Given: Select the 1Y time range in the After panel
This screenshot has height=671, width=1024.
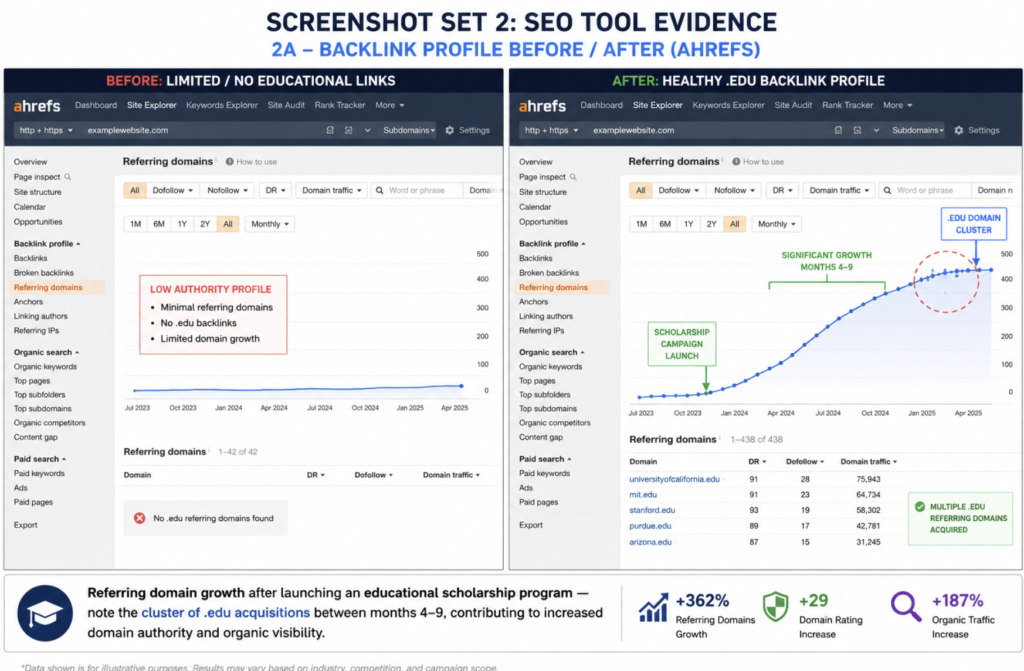Looking at the screenshot, I should pyautogui.click(x=688, y=224).
